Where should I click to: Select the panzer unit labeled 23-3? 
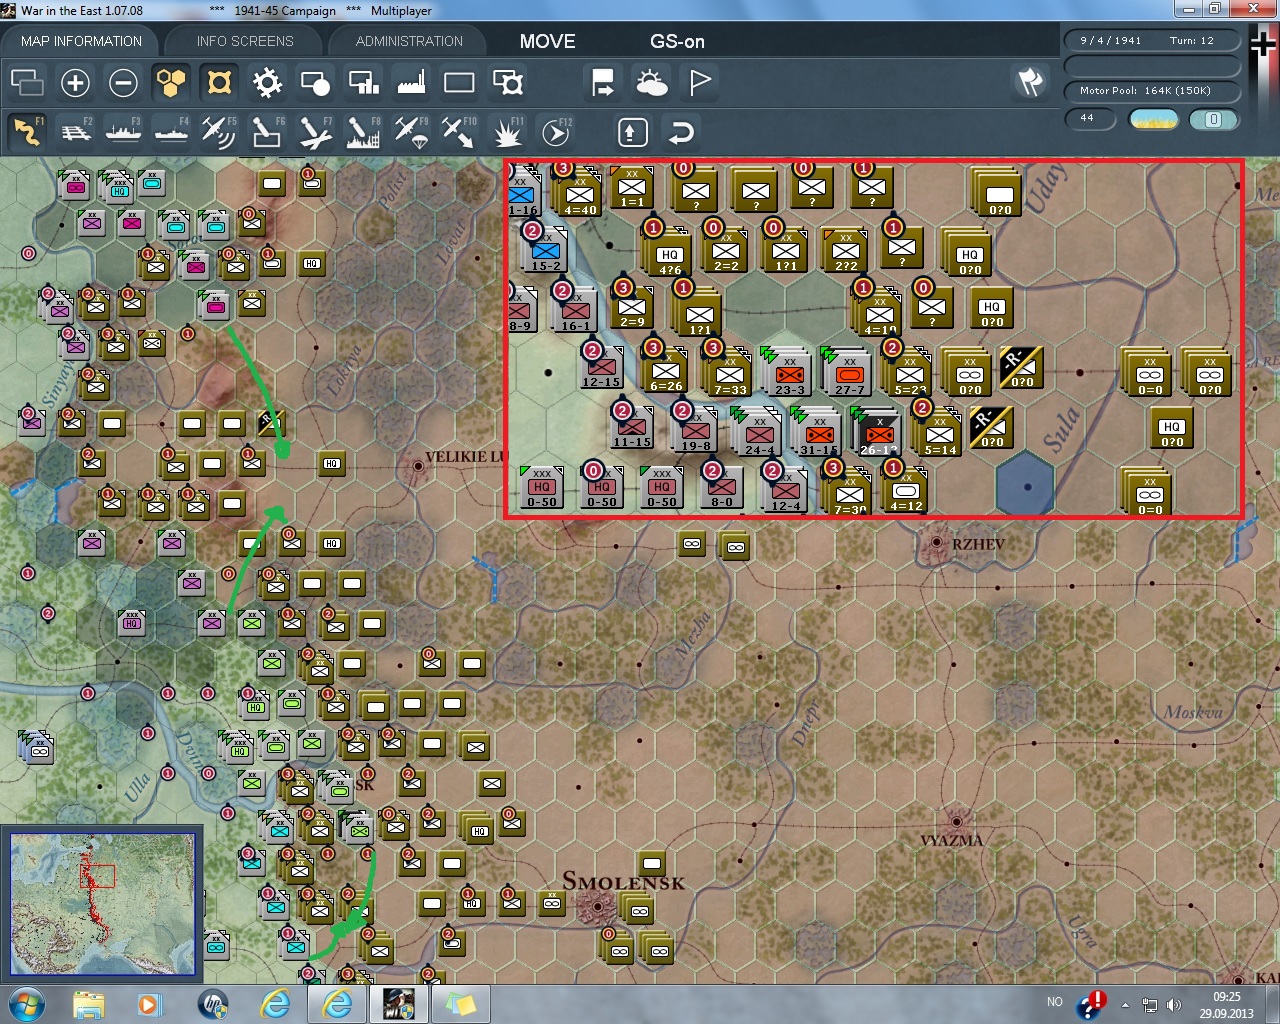(x=789, y=375)
